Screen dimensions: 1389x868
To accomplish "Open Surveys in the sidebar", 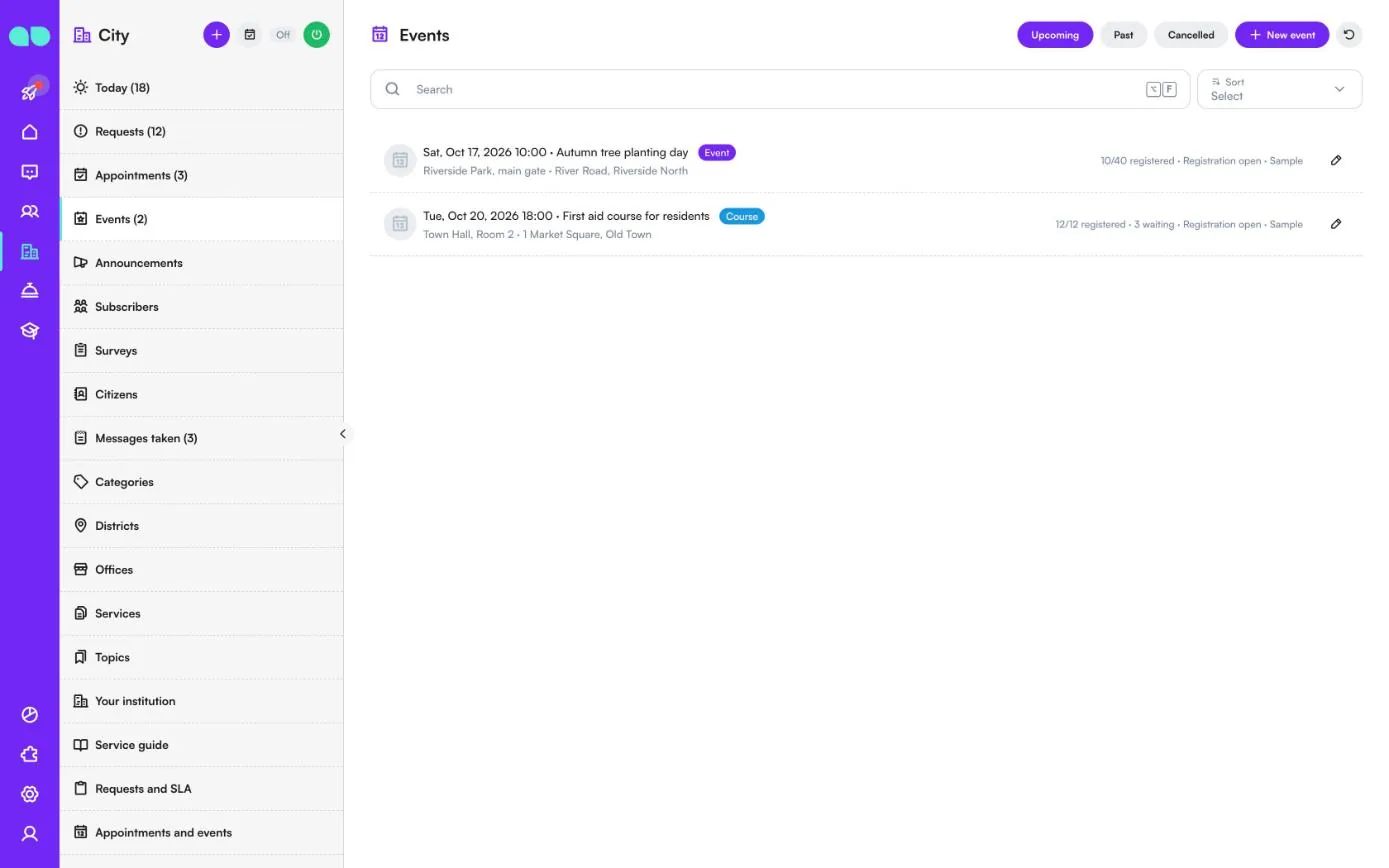I will 201,351.
